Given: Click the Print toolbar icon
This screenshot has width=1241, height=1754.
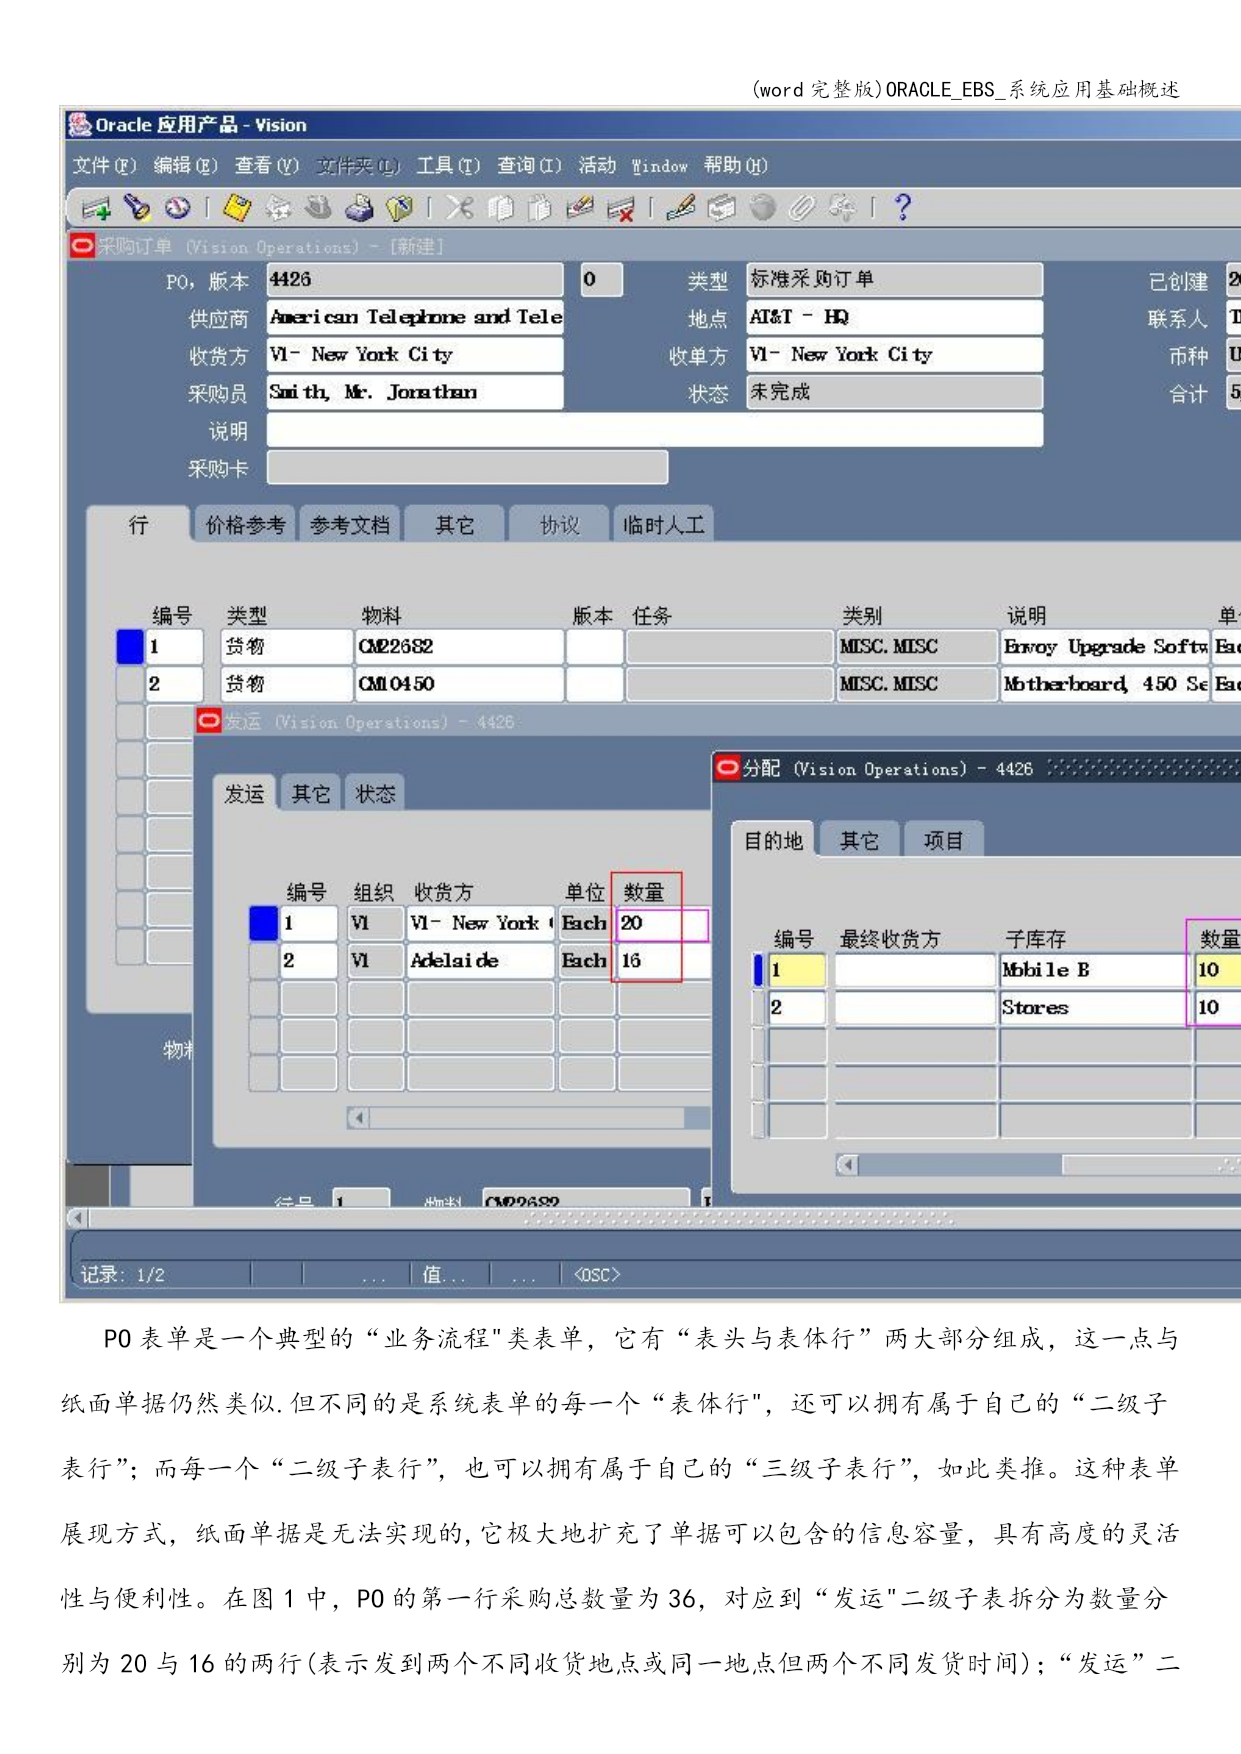Looking at the screenshot, I should pyautogui.click(x=359, y=208).
